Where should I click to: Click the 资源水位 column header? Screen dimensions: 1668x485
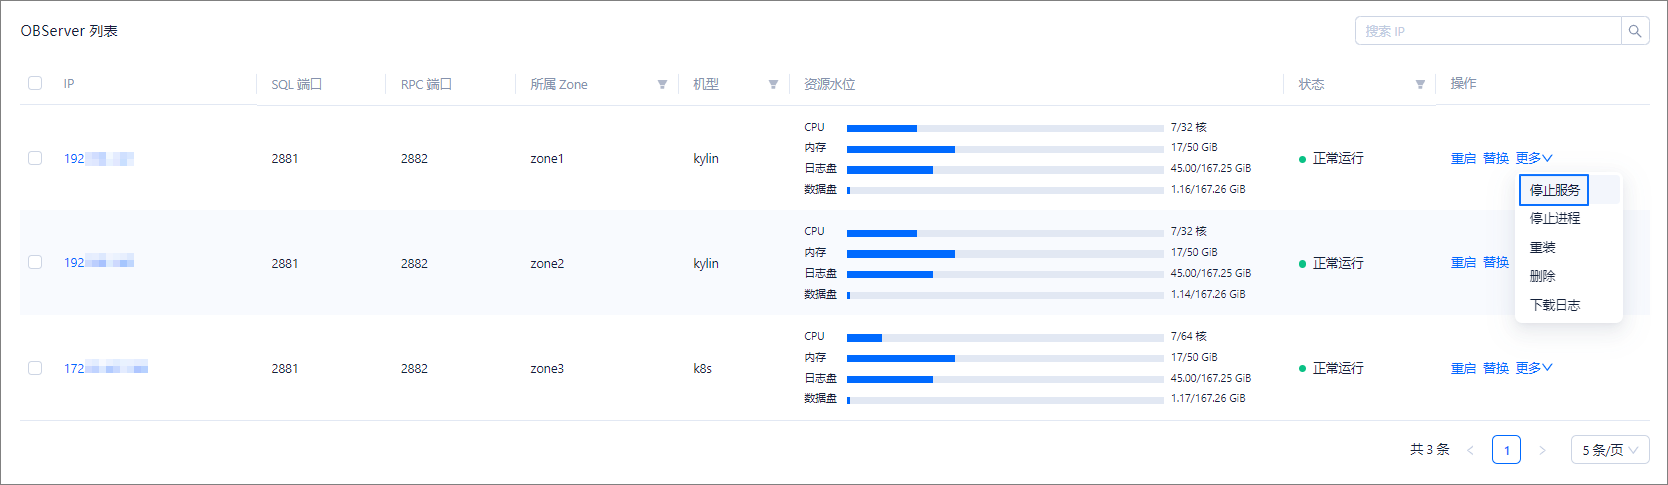(830, 84)
